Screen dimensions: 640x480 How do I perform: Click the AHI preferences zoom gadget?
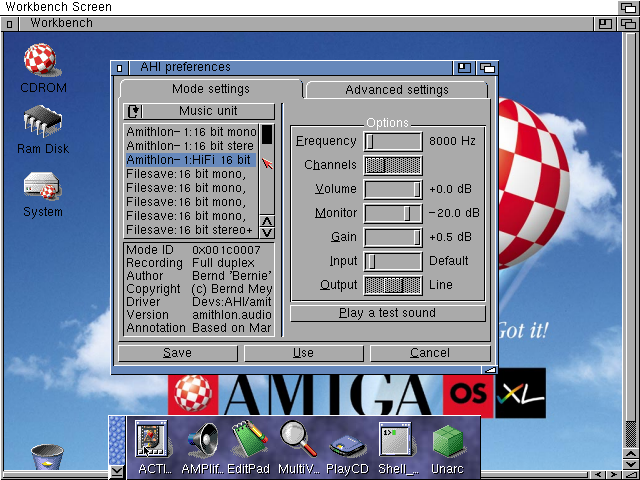pyautogui.click(x=464, y=68)
